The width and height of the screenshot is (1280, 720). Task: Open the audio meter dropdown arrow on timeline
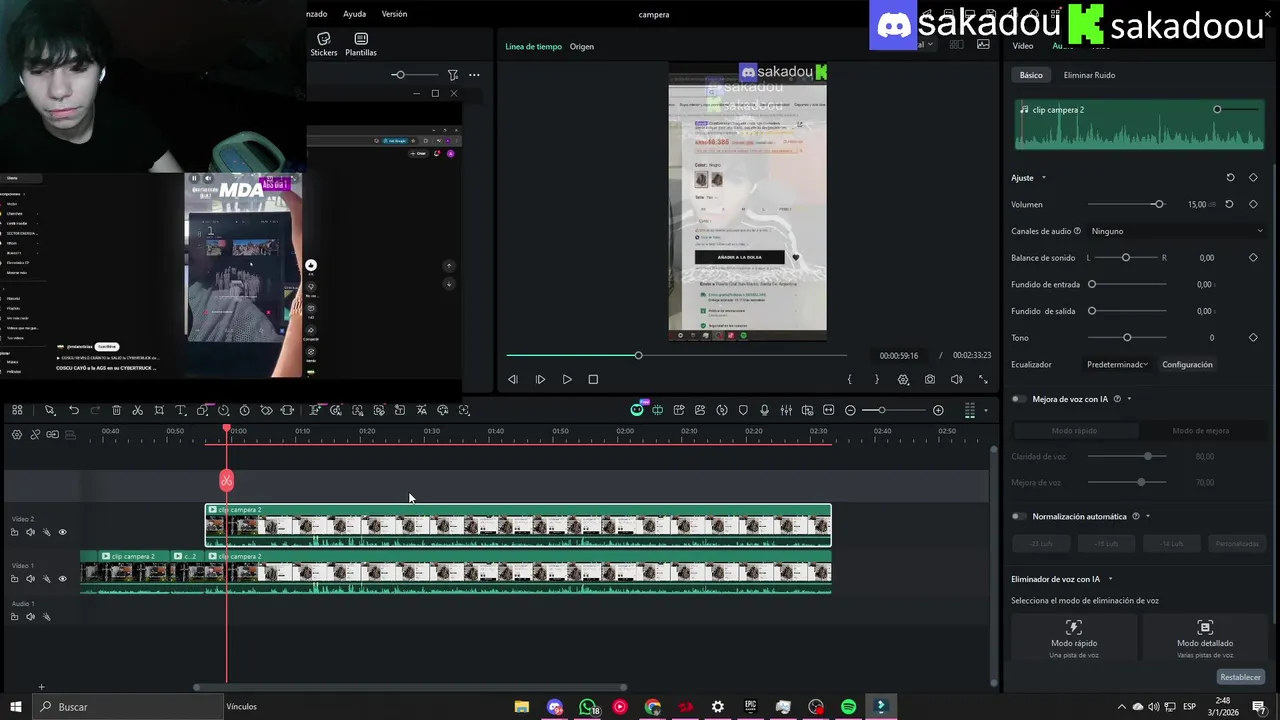click(985, 410)
